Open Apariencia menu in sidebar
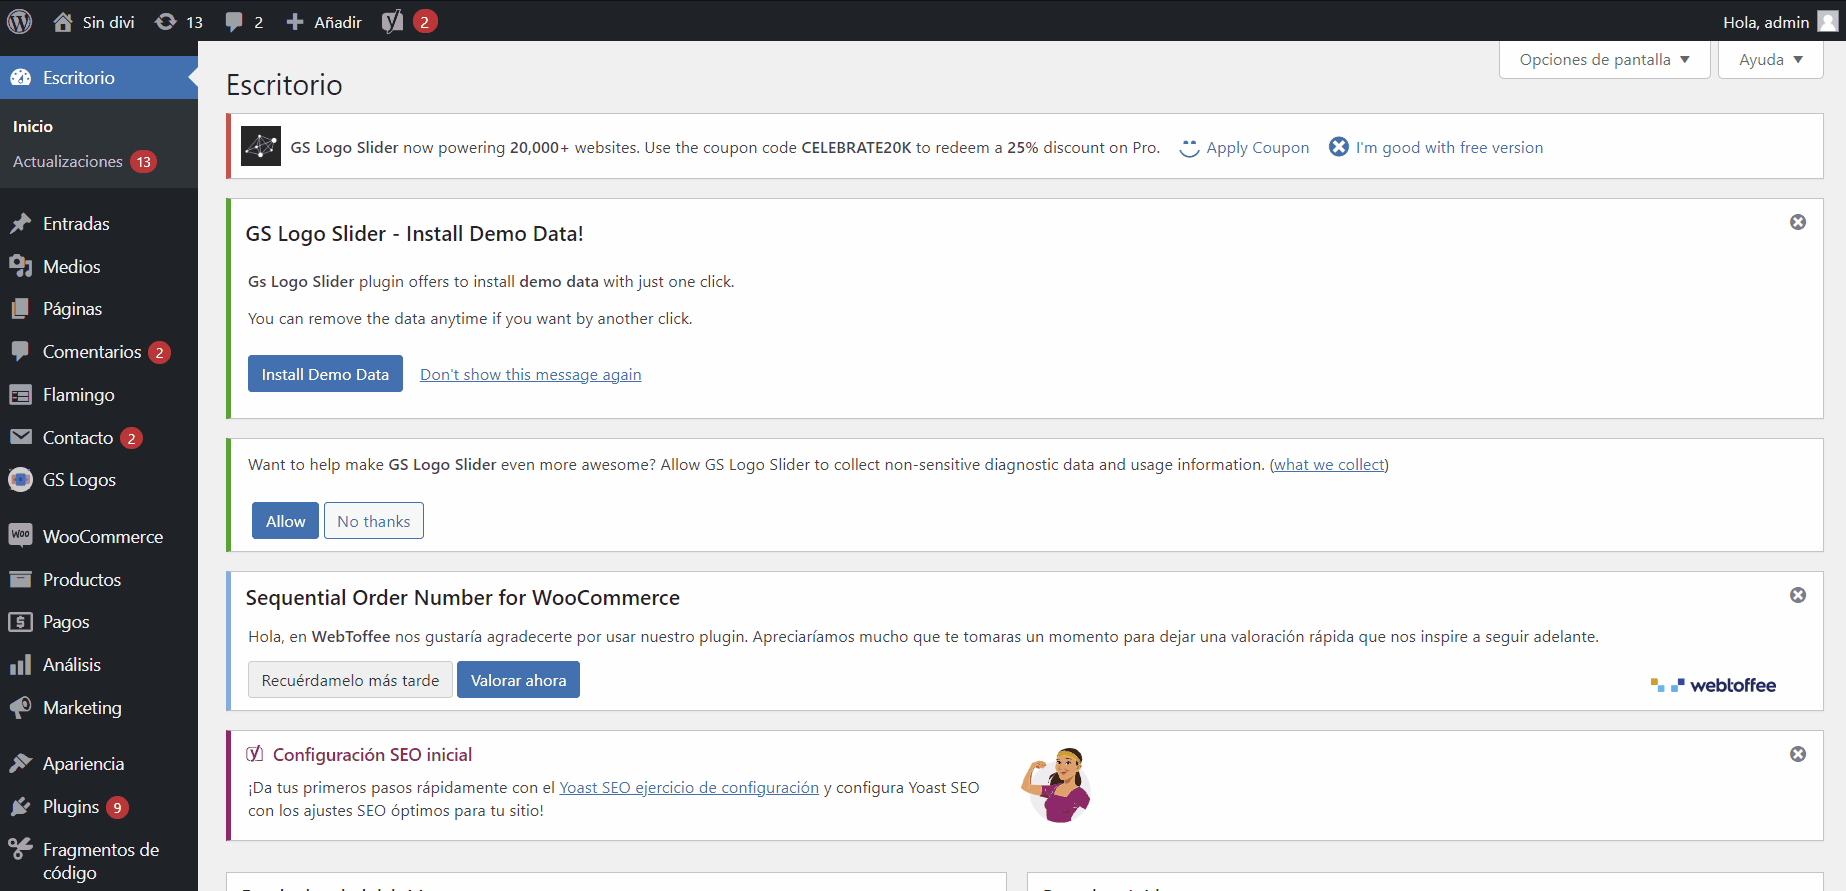Screen dimensions: 1846x891 click(x=83, y=764)
